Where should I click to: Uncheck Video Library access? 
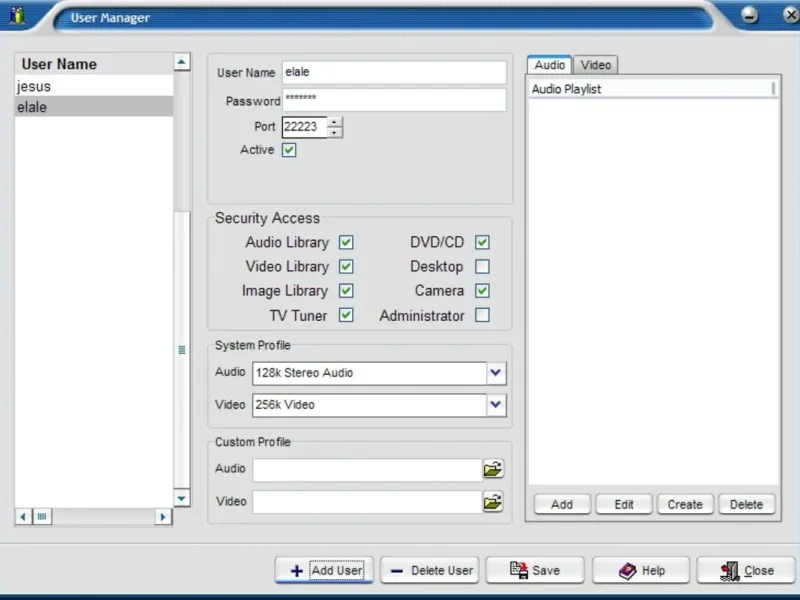346,266
